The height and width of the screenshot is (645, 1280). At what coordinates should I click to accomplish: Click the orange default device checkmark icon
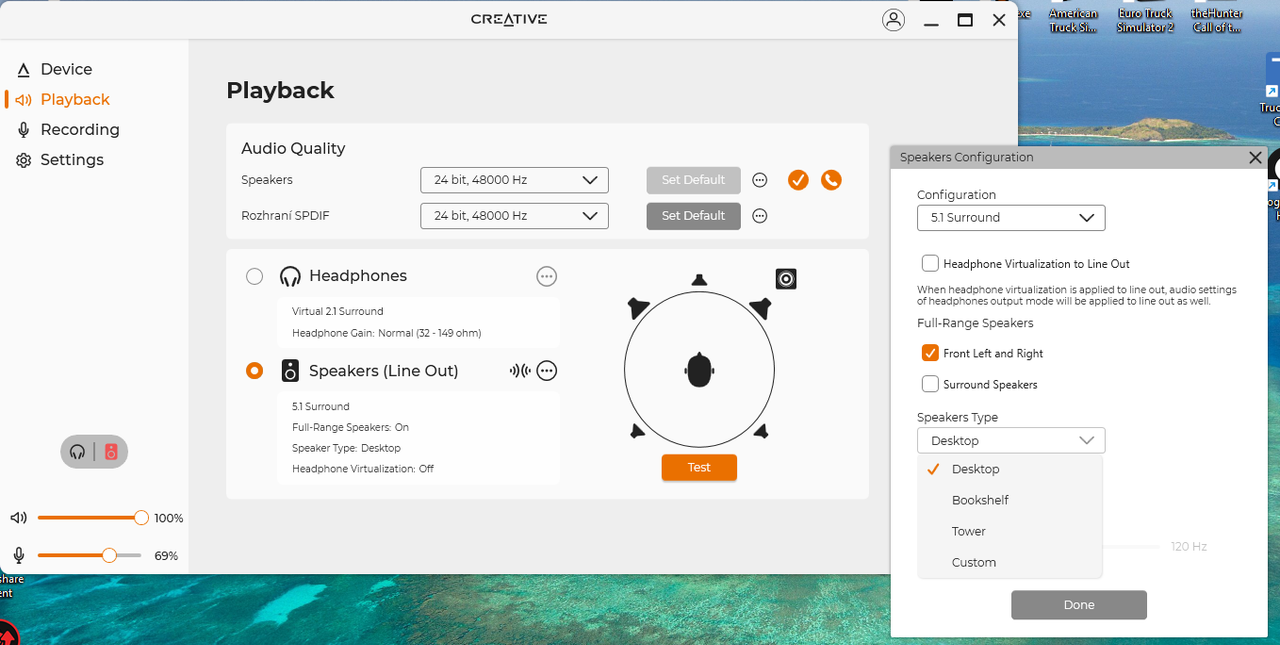coord(798,180)
